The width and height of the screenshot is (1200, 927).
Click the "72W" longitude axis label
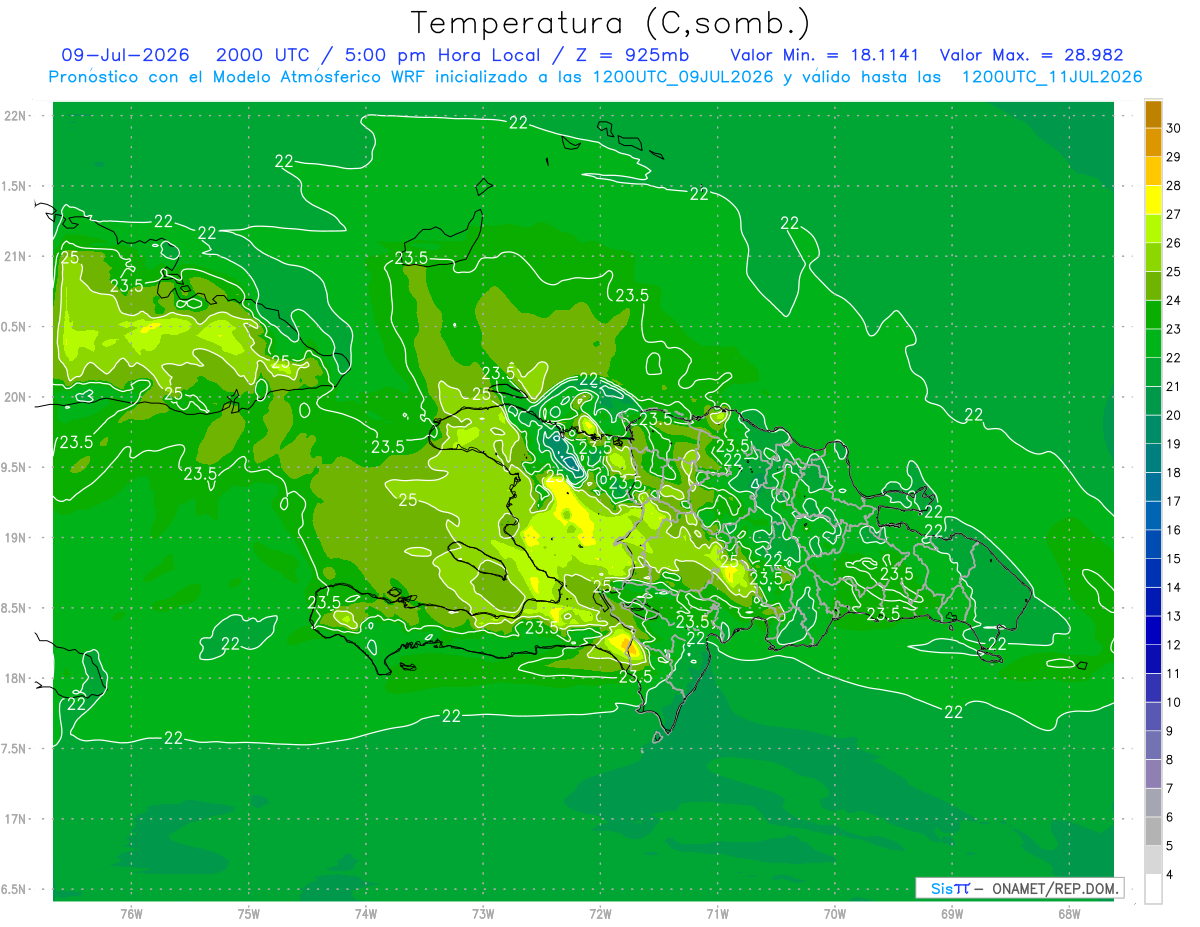[601, 914]
